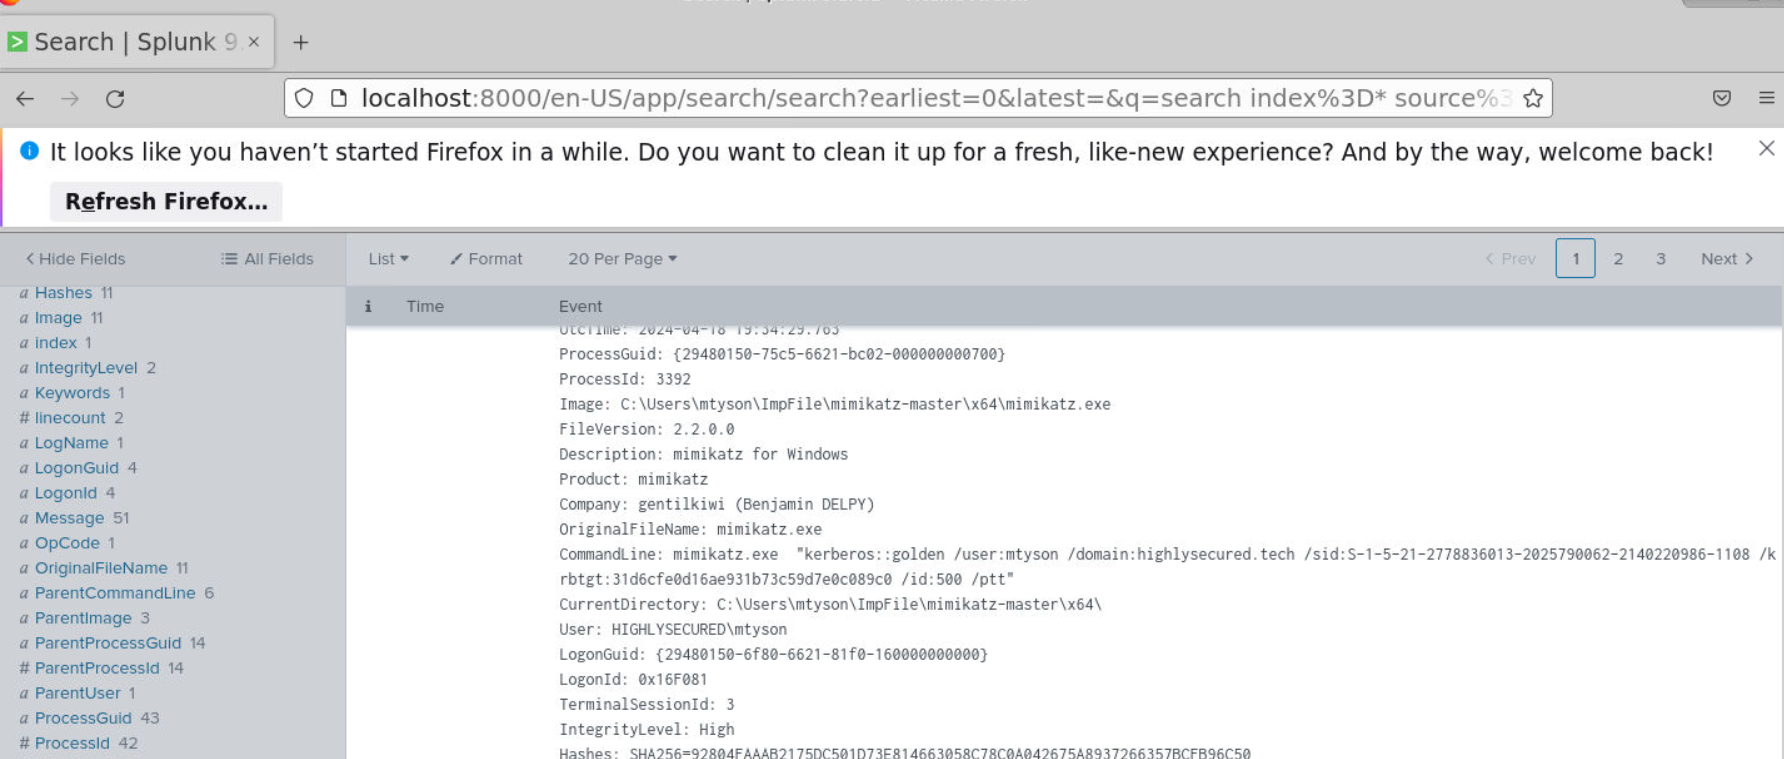
Task: Open the Keywords field summary
Action: pos(72,393)
